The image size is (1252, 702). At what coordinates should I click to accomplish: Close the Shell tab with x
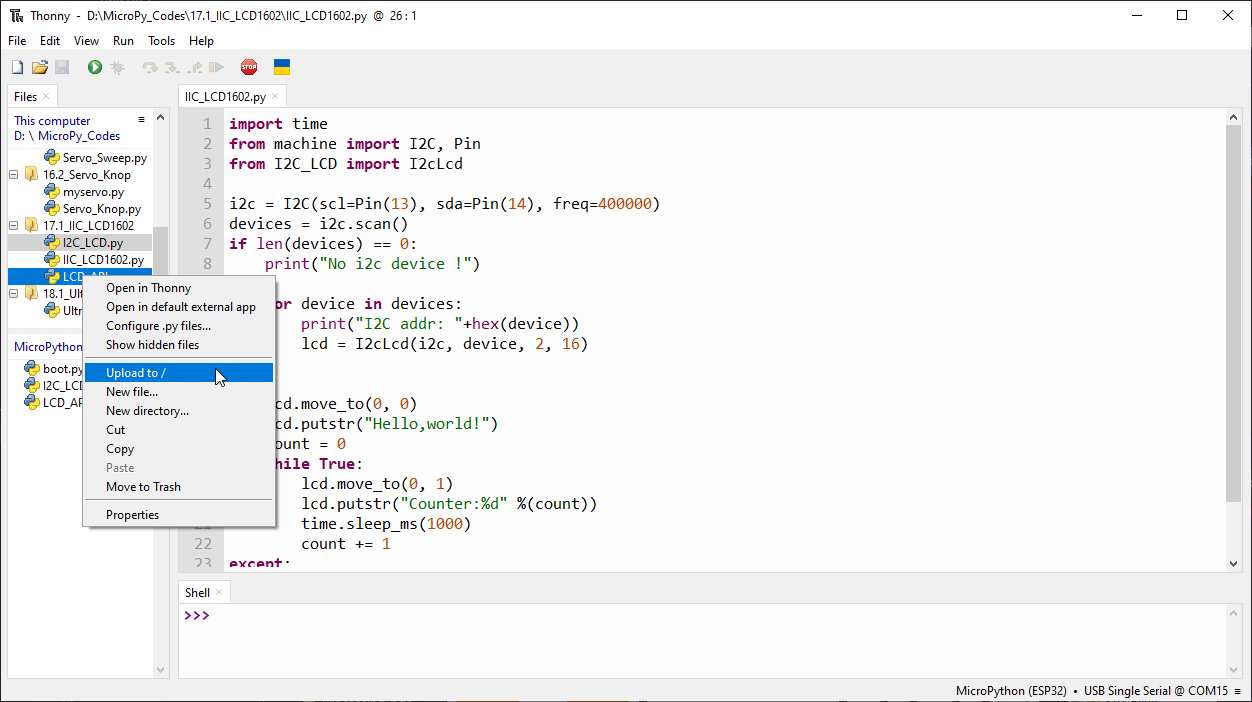pyautogui.click(x=219, y=593)
